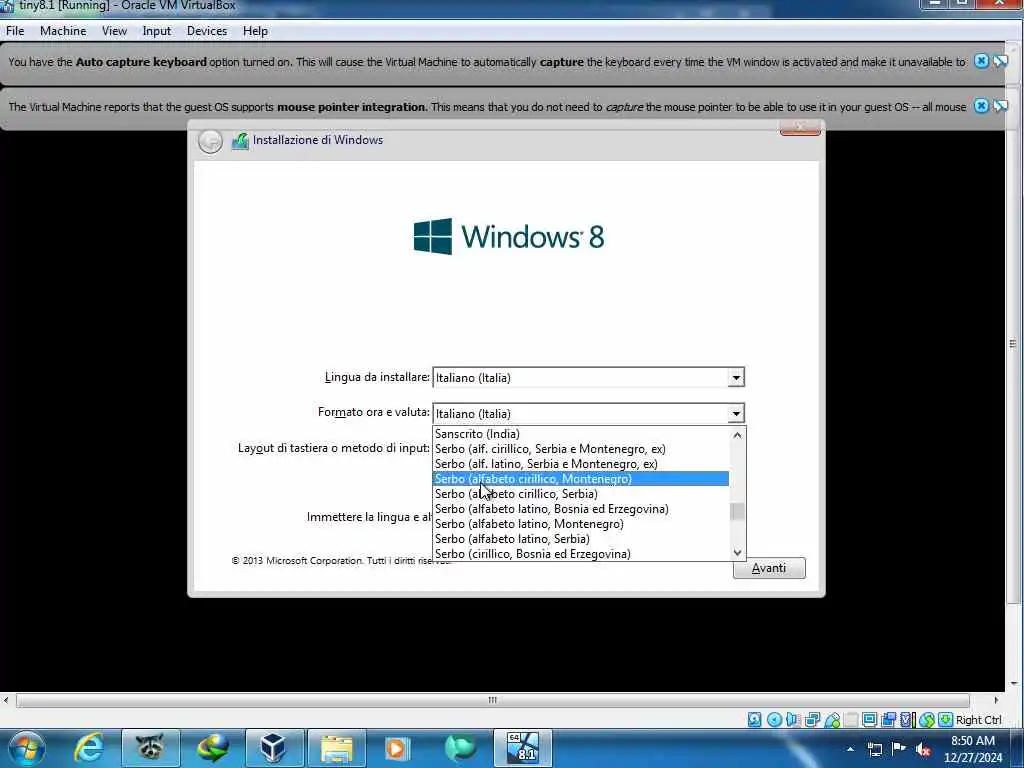Screen dimensions: 1024x768
Task: Dismiss the auto capture keyboard notification
Action: [981, 61]
